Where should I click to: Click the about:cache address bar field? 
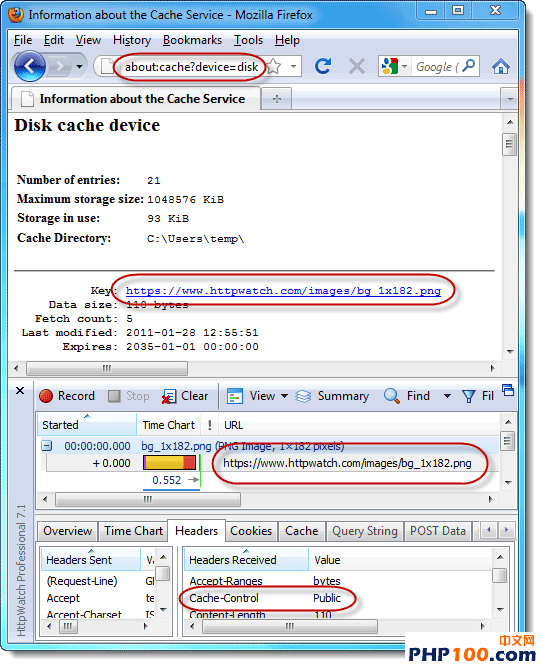point(191,67)
